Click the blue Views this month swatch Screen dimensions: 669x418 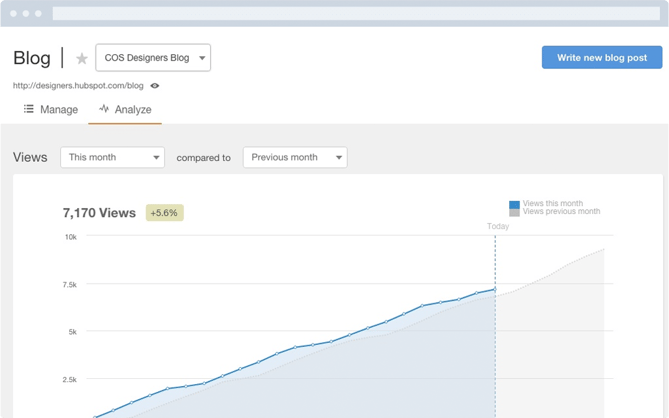coord(514,204)
